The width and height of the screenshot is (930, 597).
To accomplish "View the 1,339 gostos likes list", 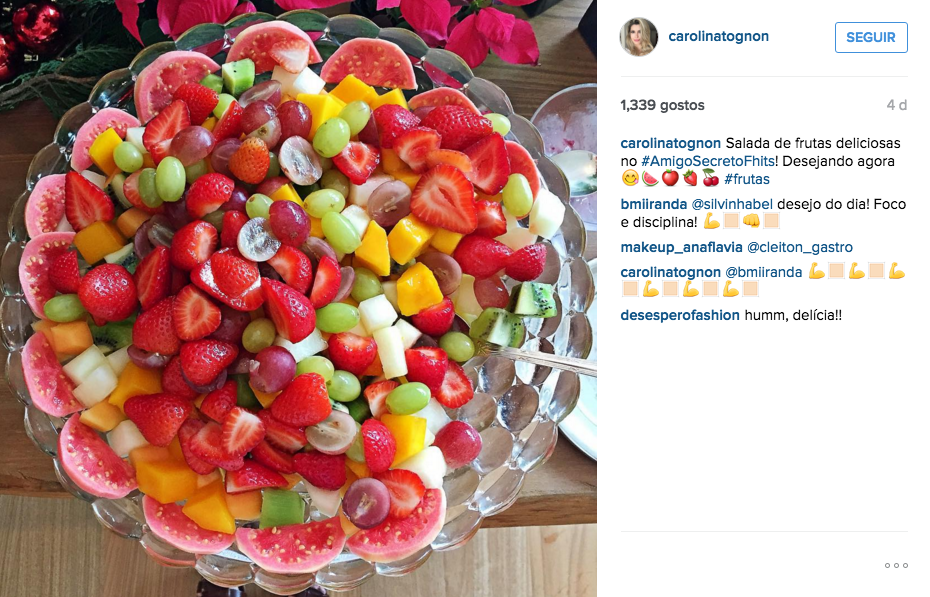I will click(x=663, y=105).
